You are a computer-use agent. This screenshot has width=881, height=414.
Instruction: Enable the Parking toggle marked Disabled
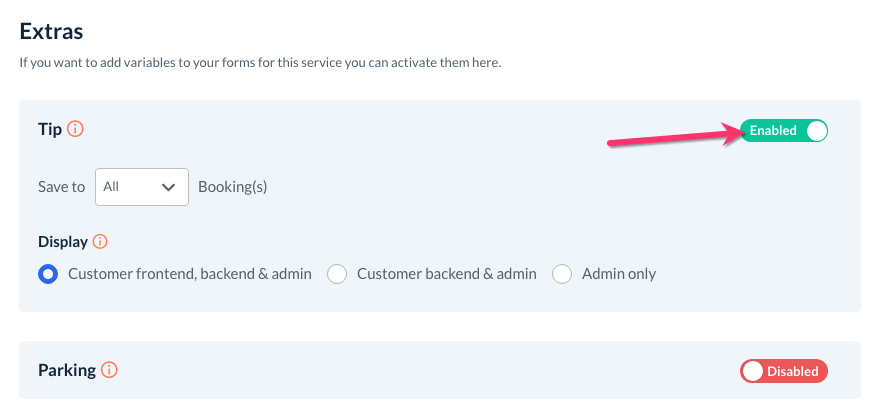(x=784, y=371)
